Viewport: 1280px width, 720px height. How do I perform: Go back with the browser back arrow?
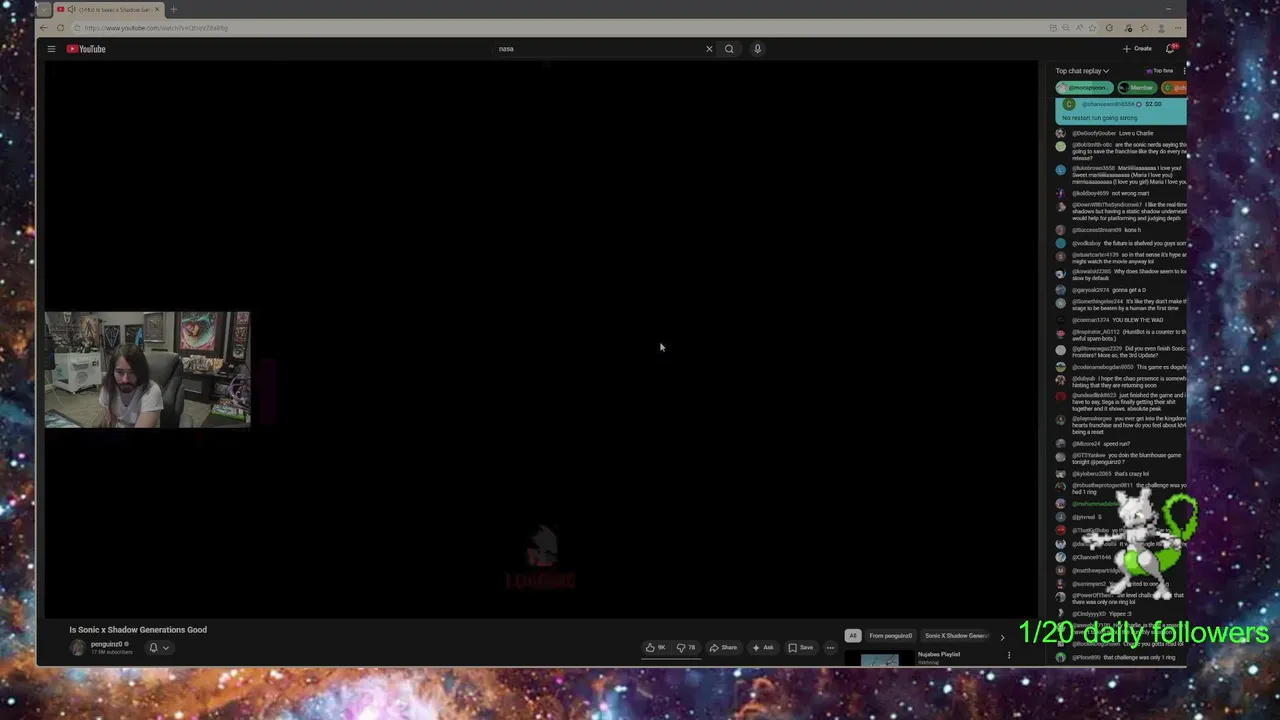[x=44, y=28]
